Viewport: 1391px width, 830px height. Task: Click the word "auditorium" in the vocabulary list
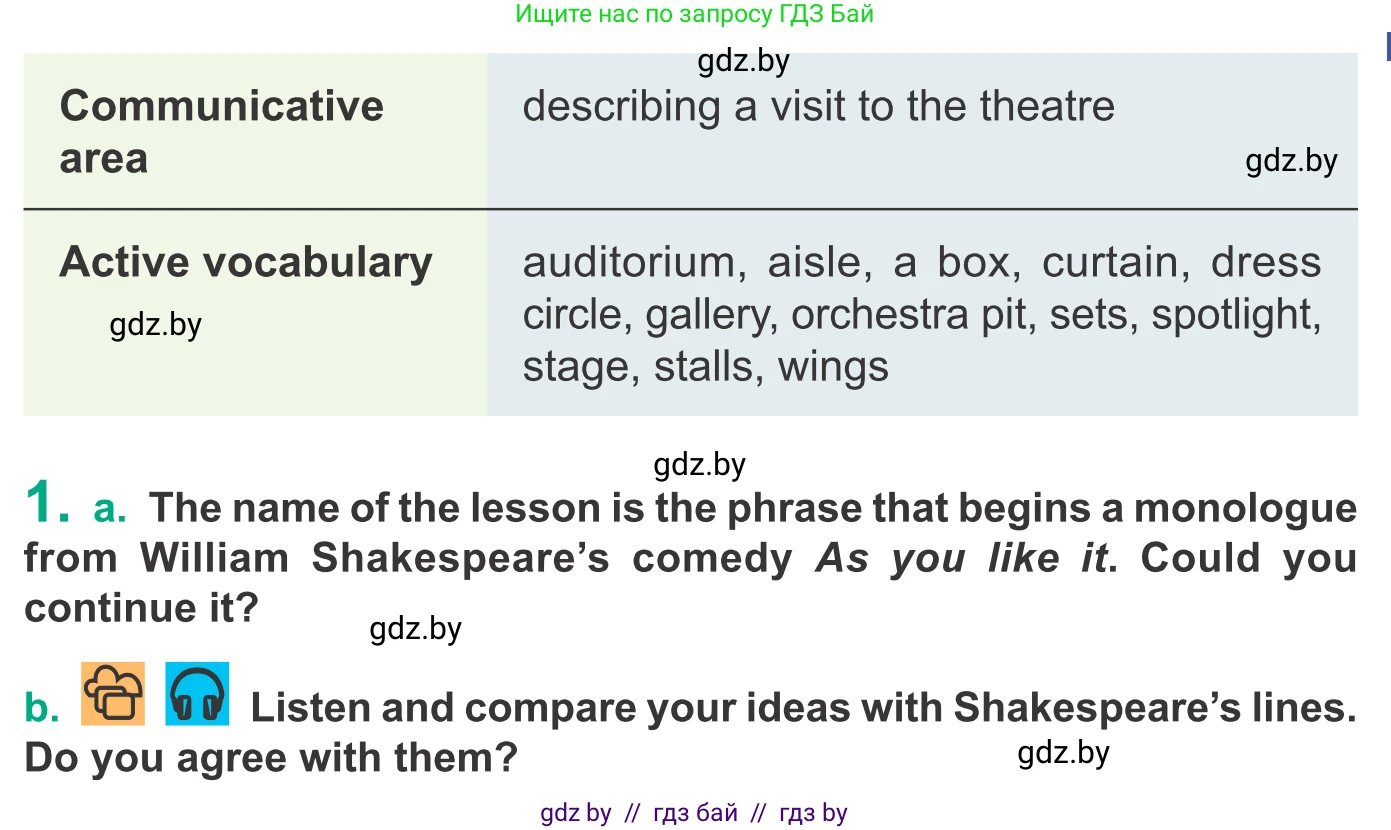pos(629,263)
